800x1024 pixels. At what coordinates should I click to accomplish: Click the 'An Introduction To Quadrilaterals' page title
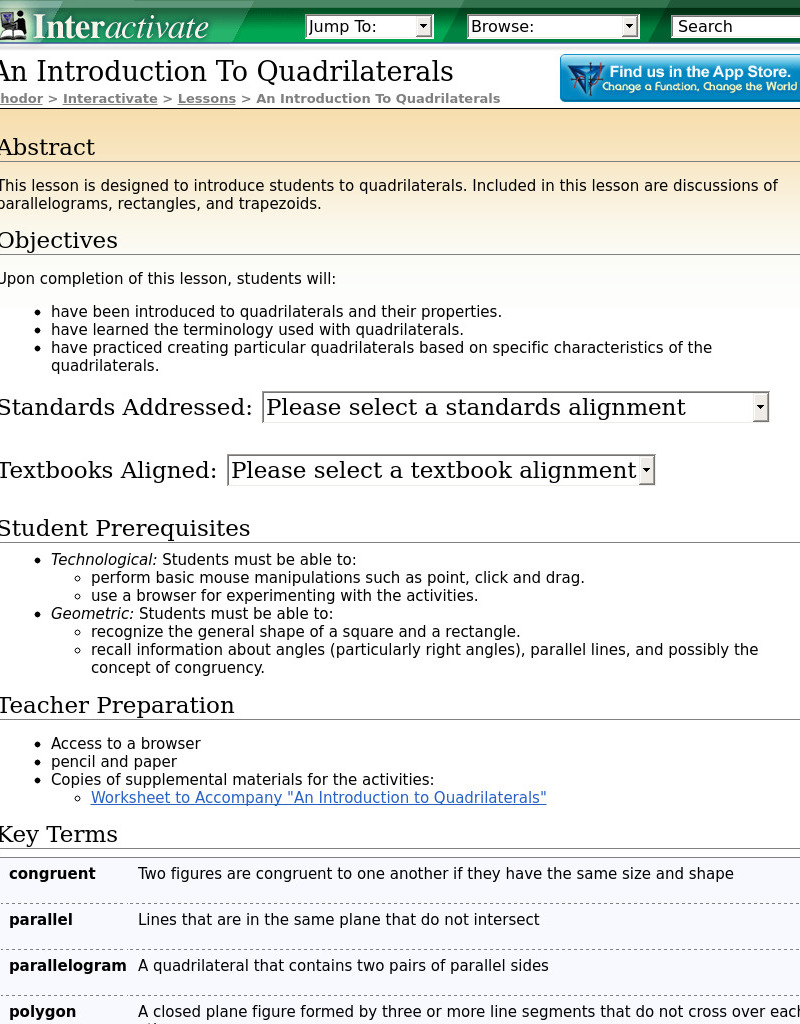point(226,71)
